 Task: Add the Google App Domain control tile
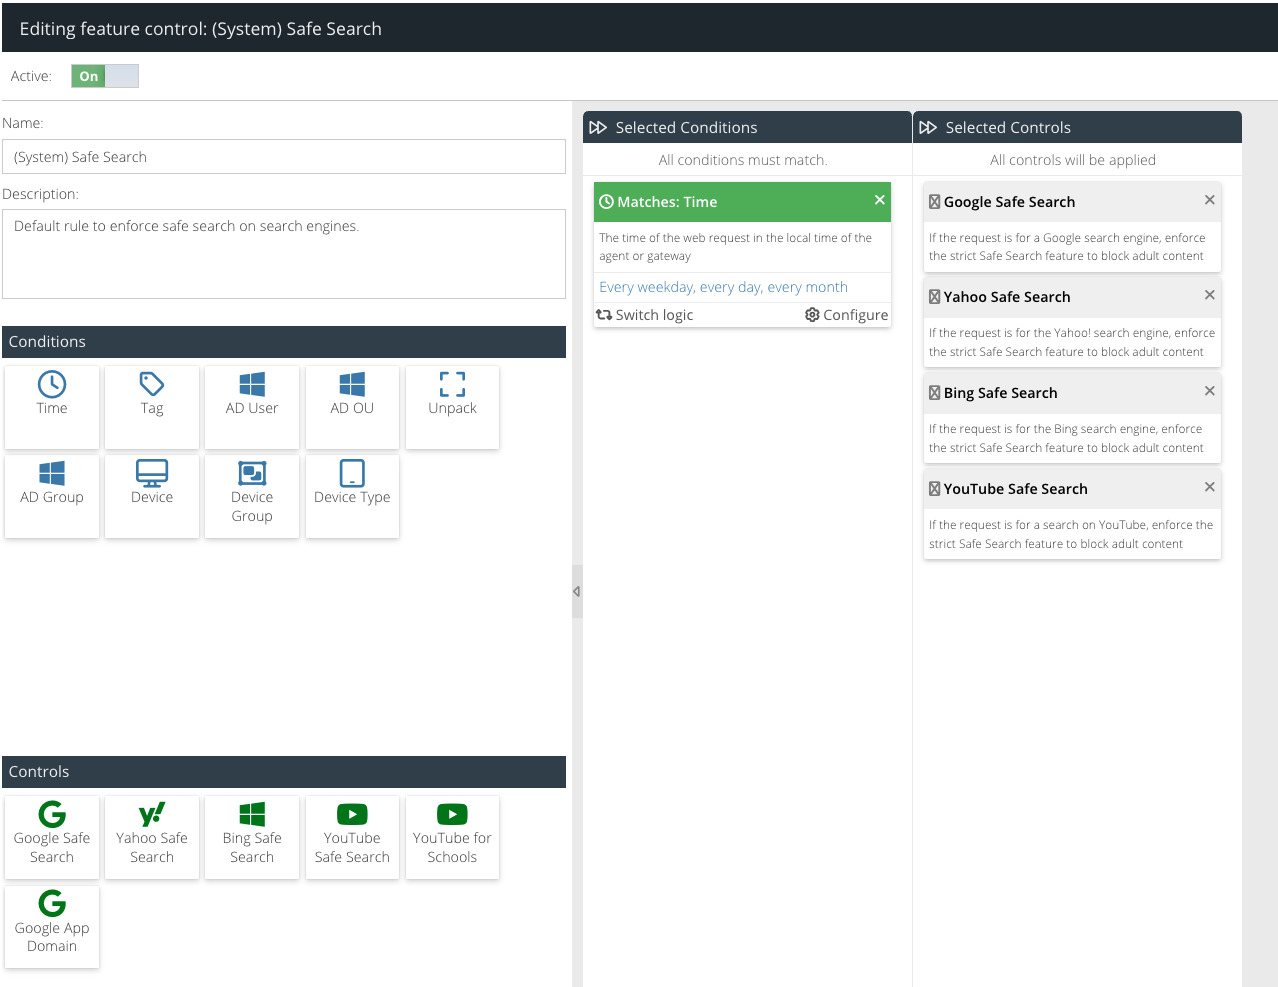(x=52, y=927)
